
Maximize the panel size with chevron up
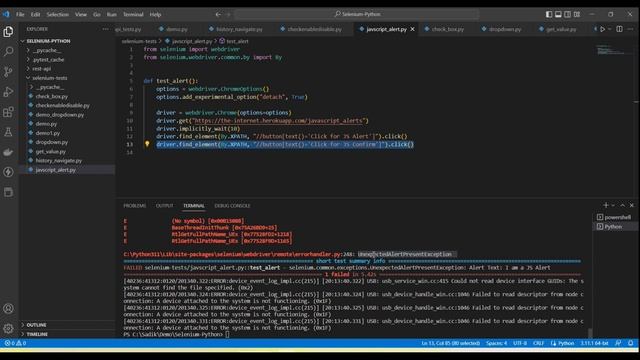coord(622,205)
